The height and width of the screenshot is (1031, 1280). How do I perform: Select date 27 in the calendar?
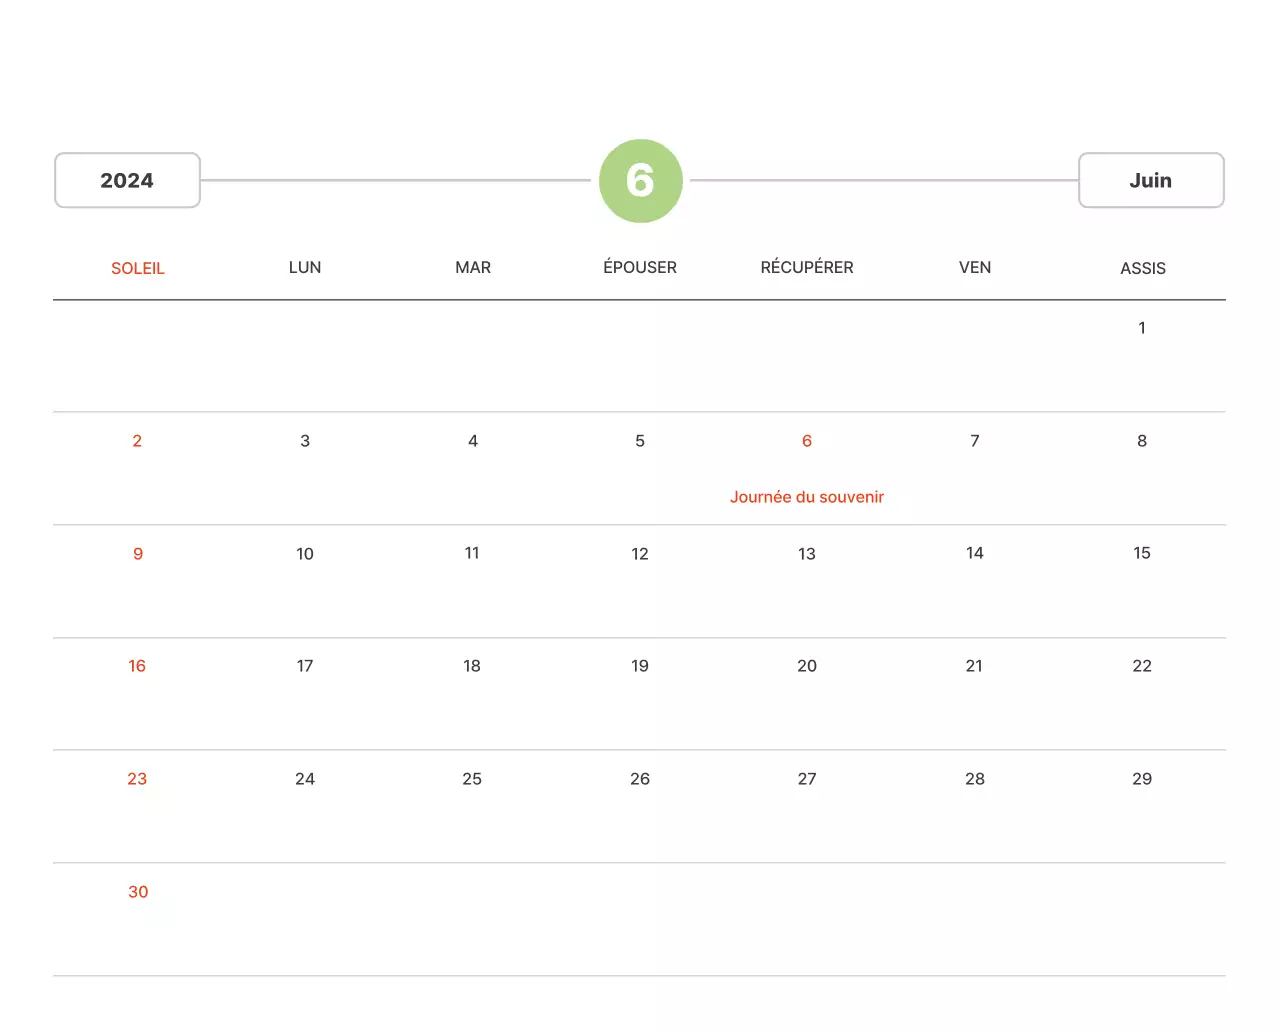[807, 779]
